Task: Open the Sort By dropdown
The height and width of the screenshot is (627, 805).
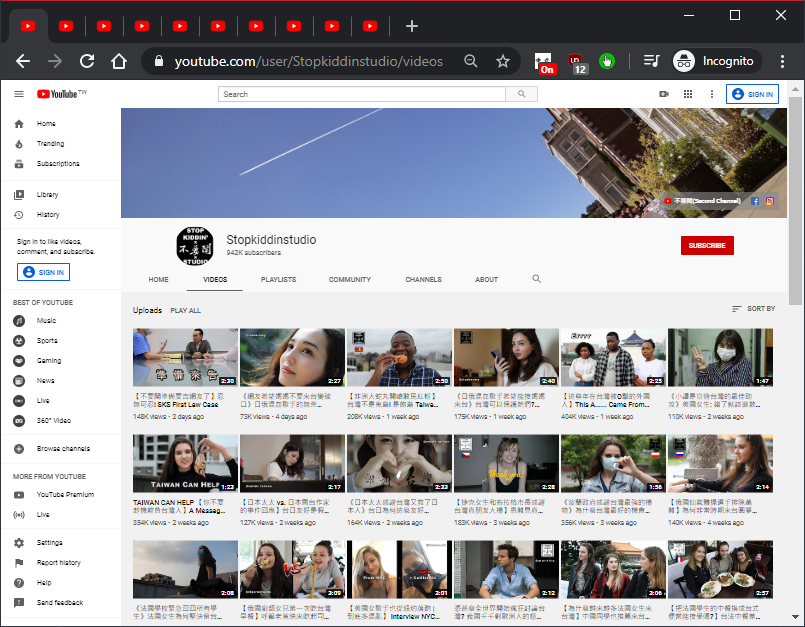Action: [753, 309]
